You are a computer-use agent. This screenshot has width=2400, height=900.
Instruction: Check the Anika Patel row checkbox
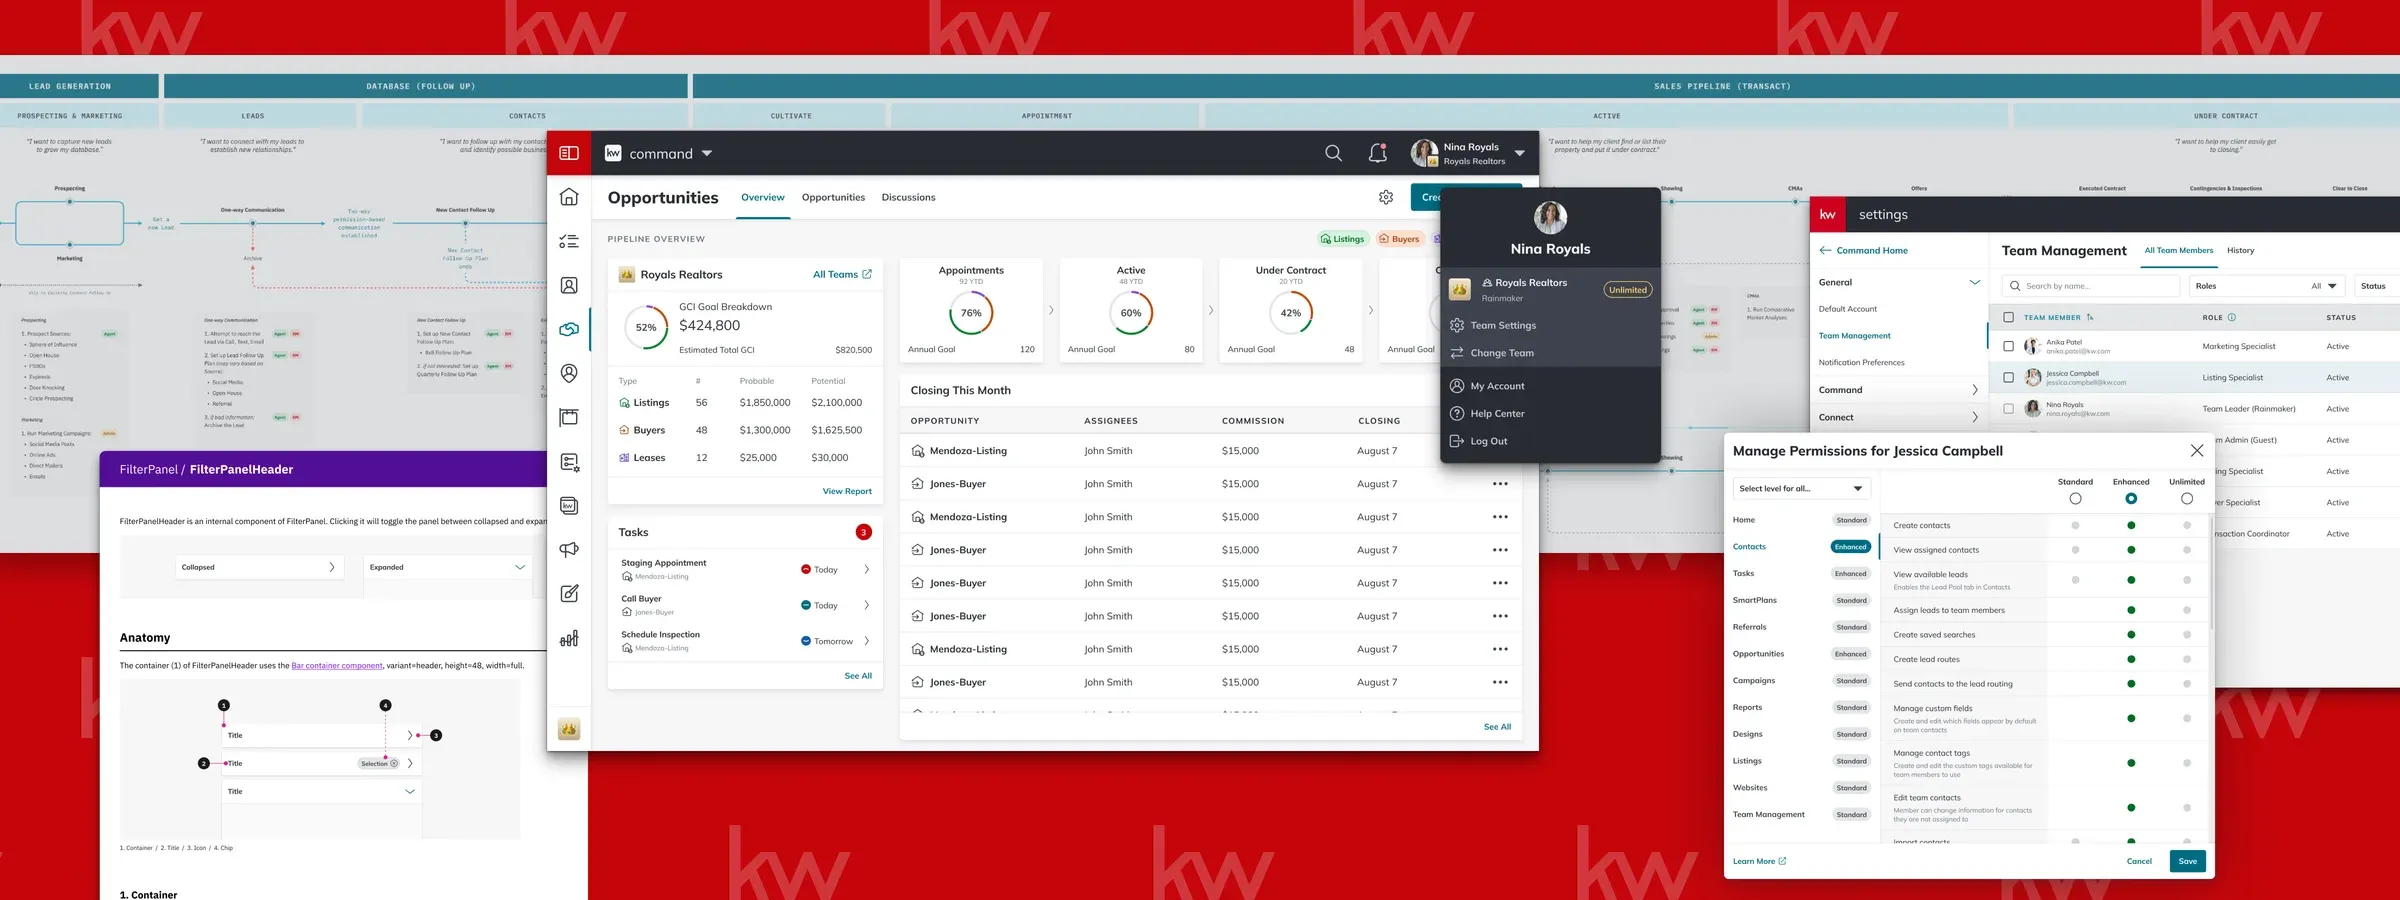pos(2008,346)
